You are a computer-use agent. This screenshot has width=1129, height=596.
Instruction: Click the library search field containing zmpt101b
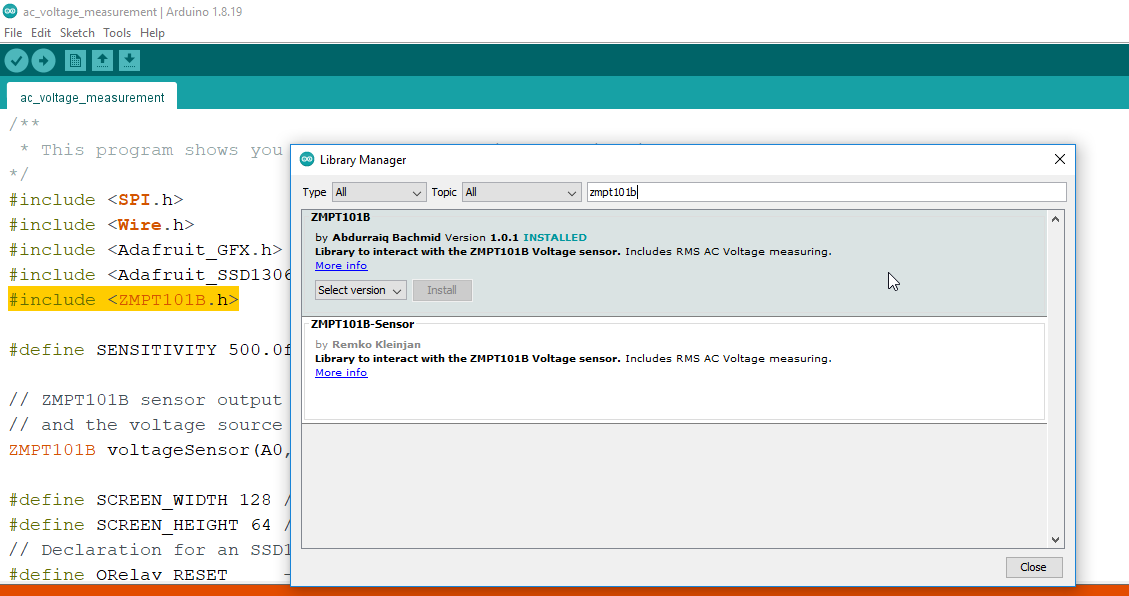[x=827, y=192]
